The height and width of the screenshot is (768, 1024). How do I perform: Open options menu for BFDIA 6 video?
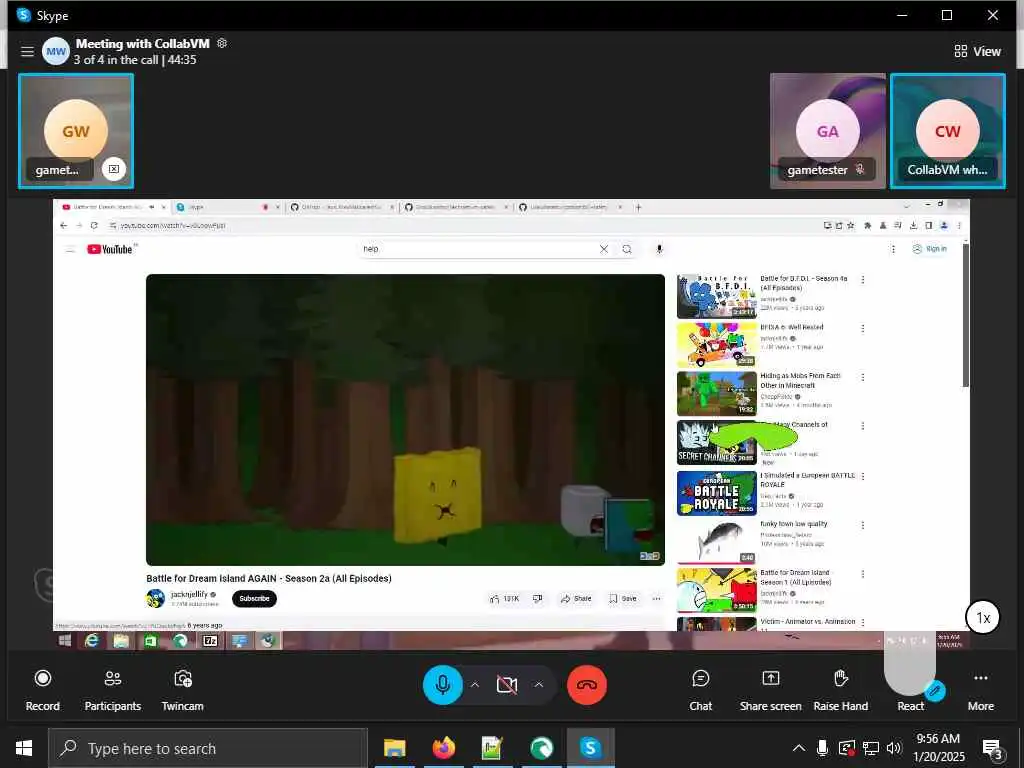coord(863,328)
